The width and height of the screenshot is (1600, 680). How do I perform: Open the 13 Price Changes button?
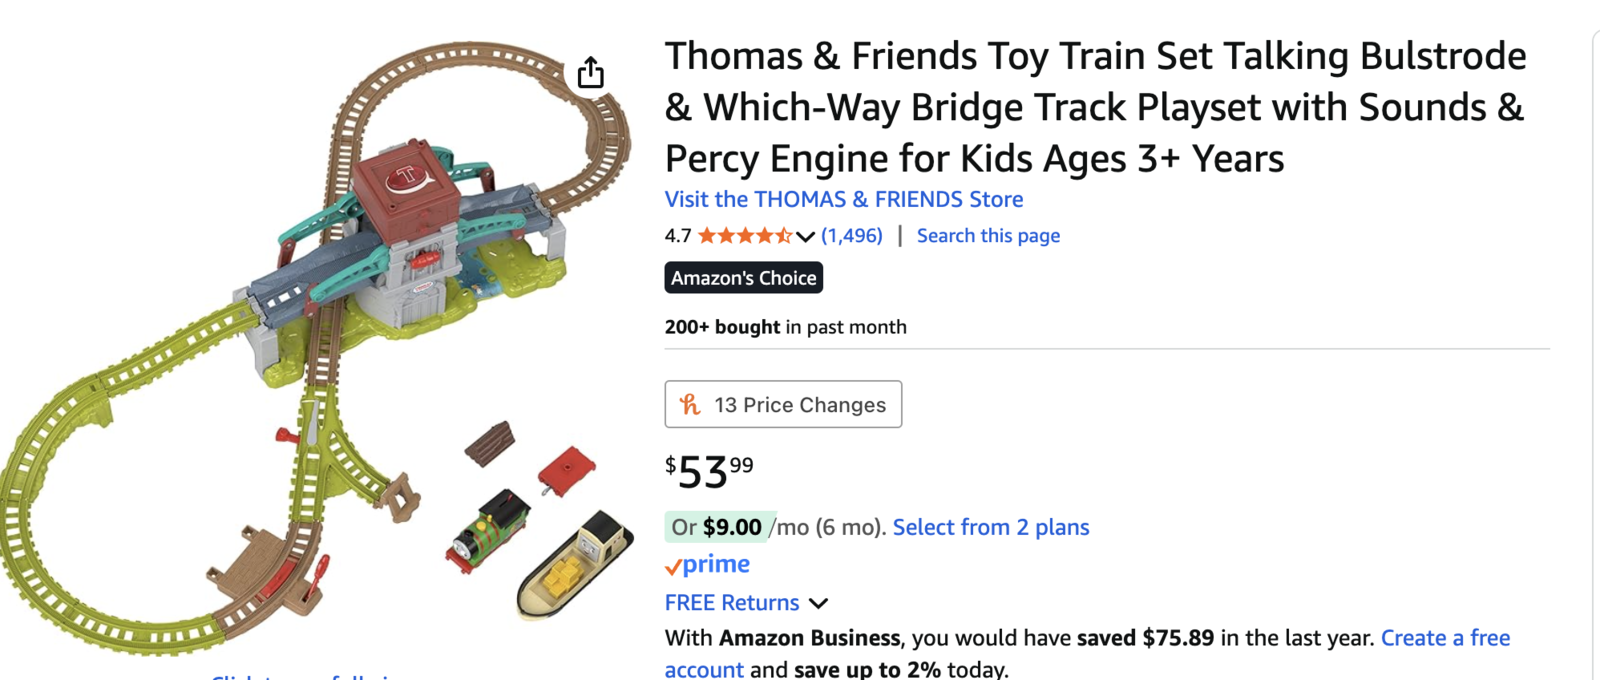(783, 404)
